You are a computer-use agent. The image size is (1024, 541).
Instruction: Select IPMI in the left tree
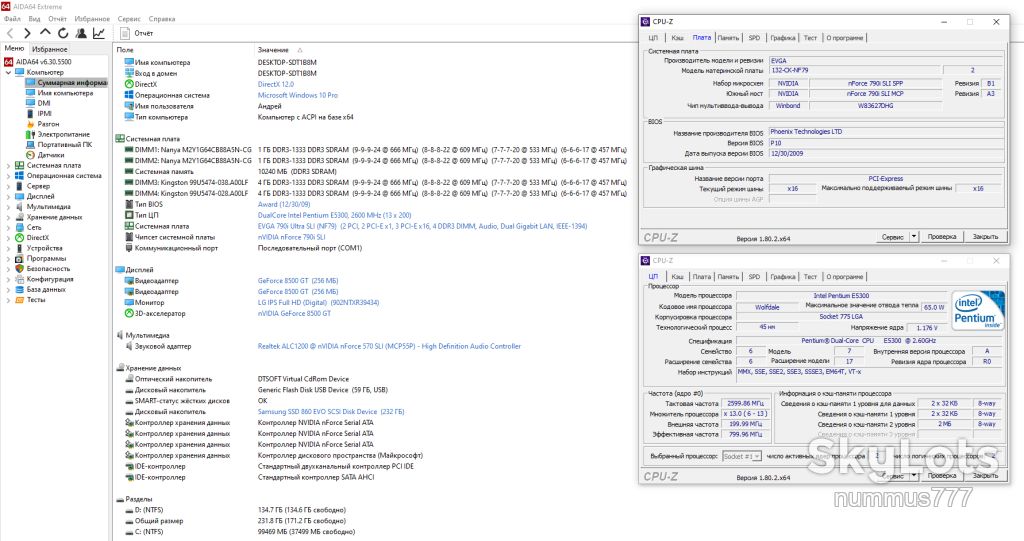point(44,114)
